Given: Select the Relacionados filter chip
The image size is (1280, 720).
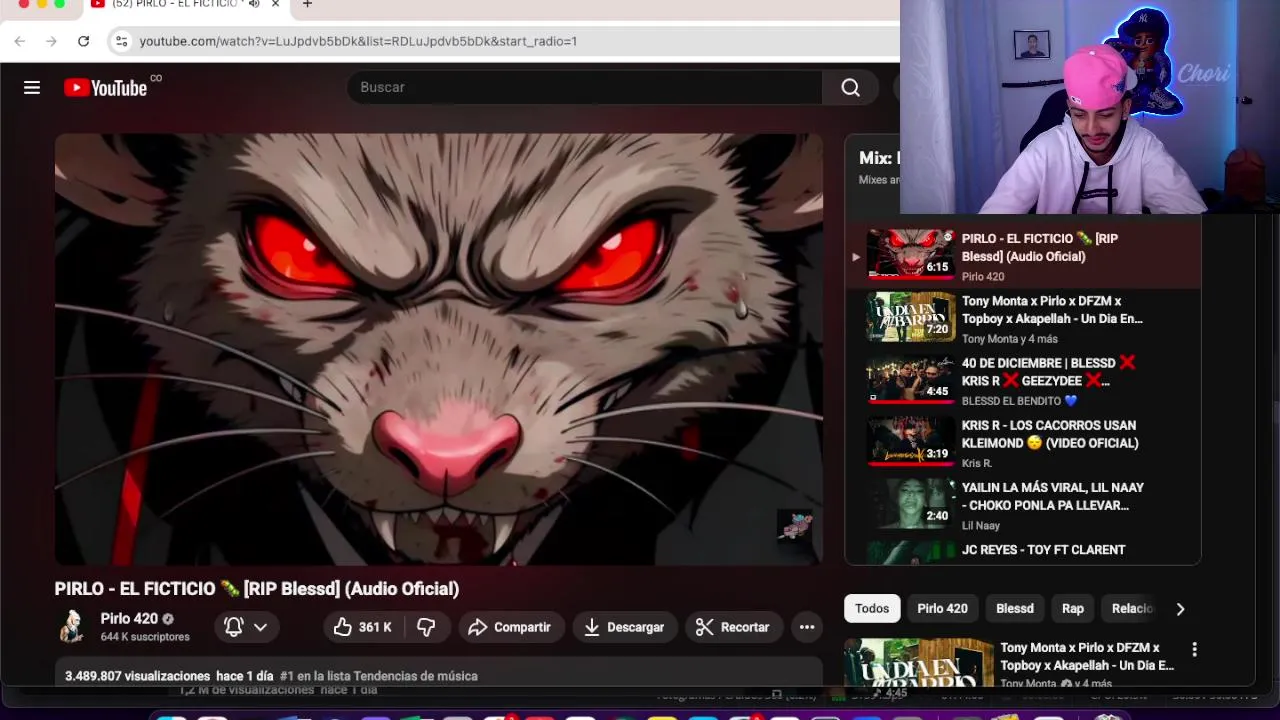Looking at the screenshot, I should [x=1132, y=608].
